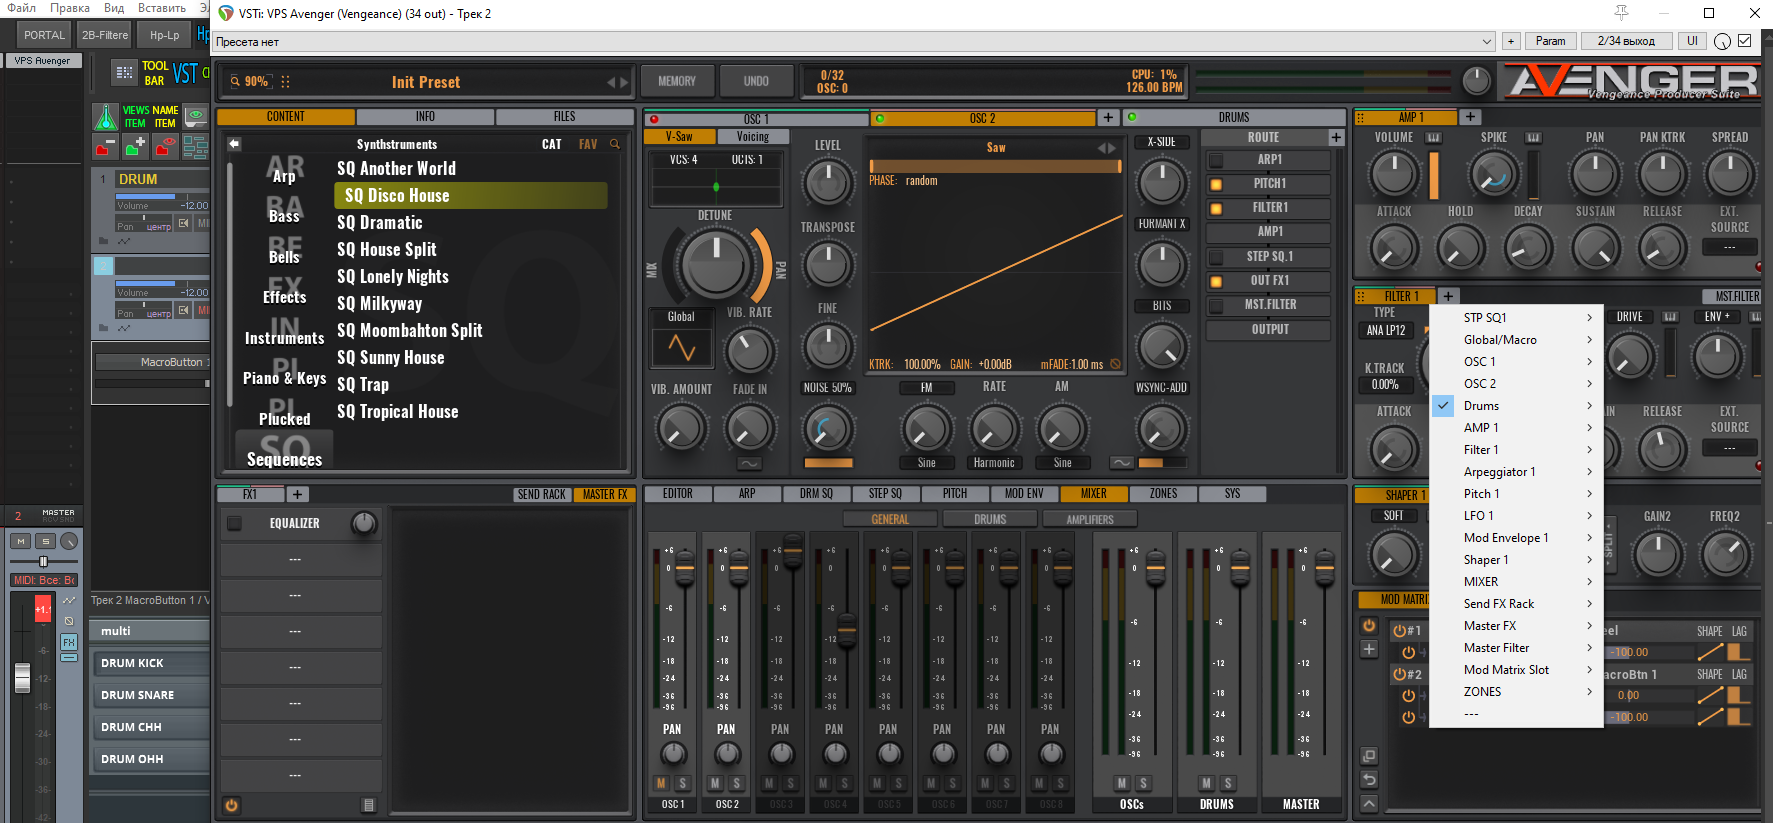Open the FX rack list menu icon
The height and width of the screenshot is (823, 1773).
[x=368, y=805]
